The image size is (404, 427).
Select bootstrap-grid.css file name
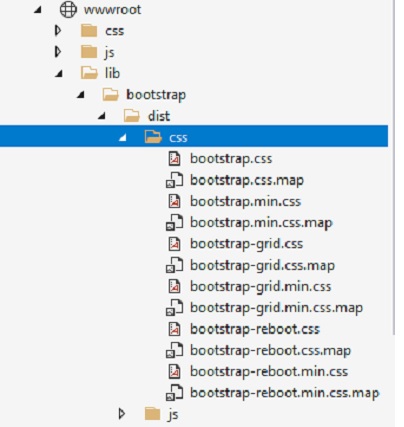[x=246, y=244]
